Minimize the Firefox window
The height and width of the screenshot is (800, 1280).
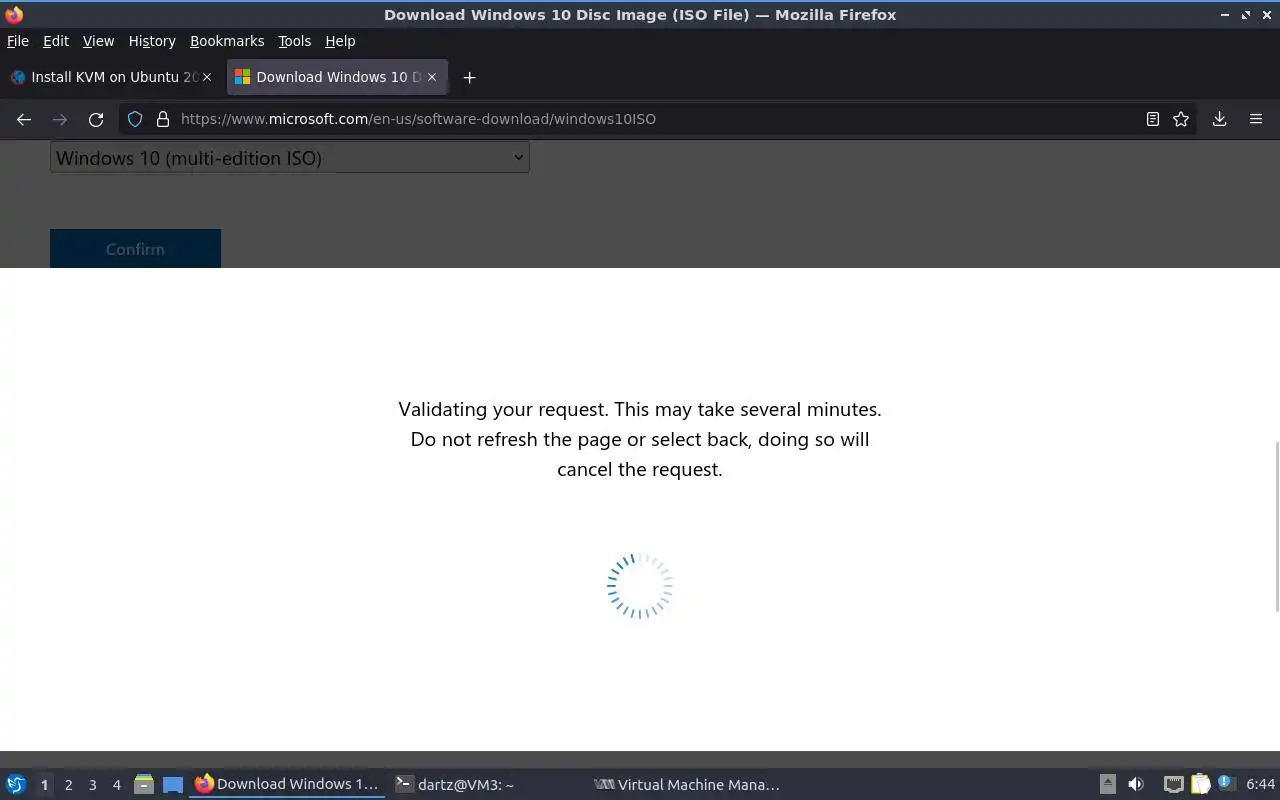(1225, 15)
